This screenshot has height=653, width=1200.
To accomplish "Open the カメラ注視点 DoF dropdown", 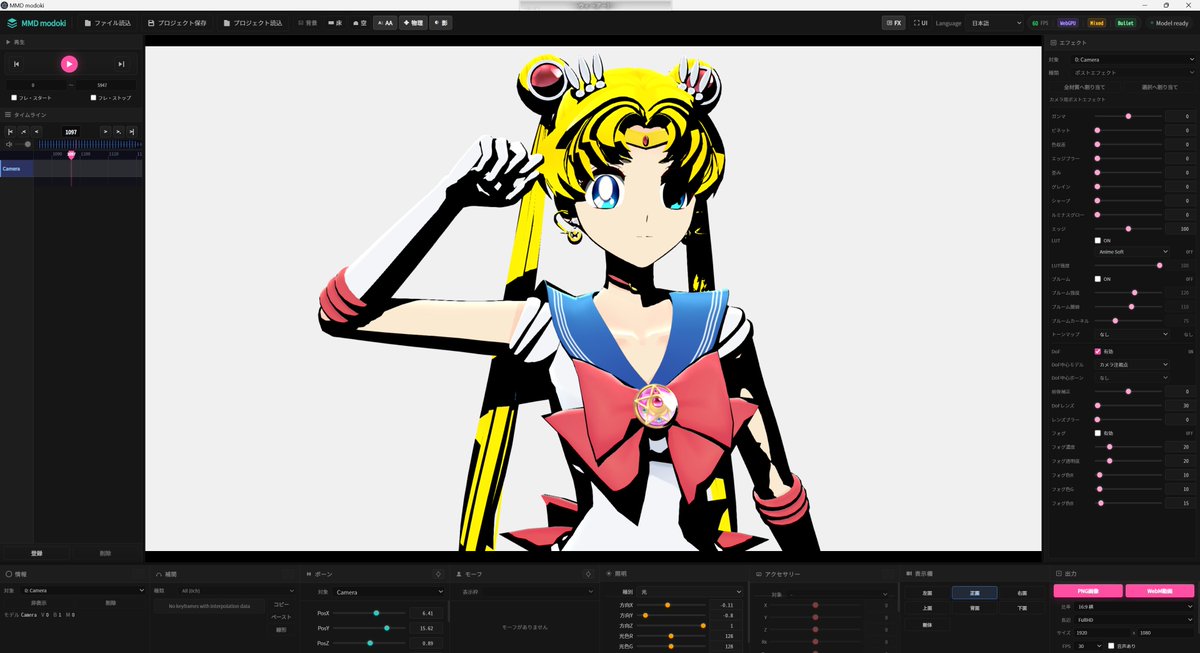I will (x=1132, y=365).
